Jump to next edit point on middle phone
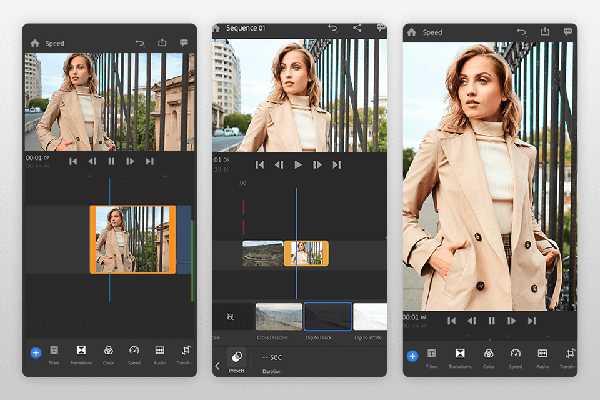This screenshot has width=600, height=400. click(337, 165)
